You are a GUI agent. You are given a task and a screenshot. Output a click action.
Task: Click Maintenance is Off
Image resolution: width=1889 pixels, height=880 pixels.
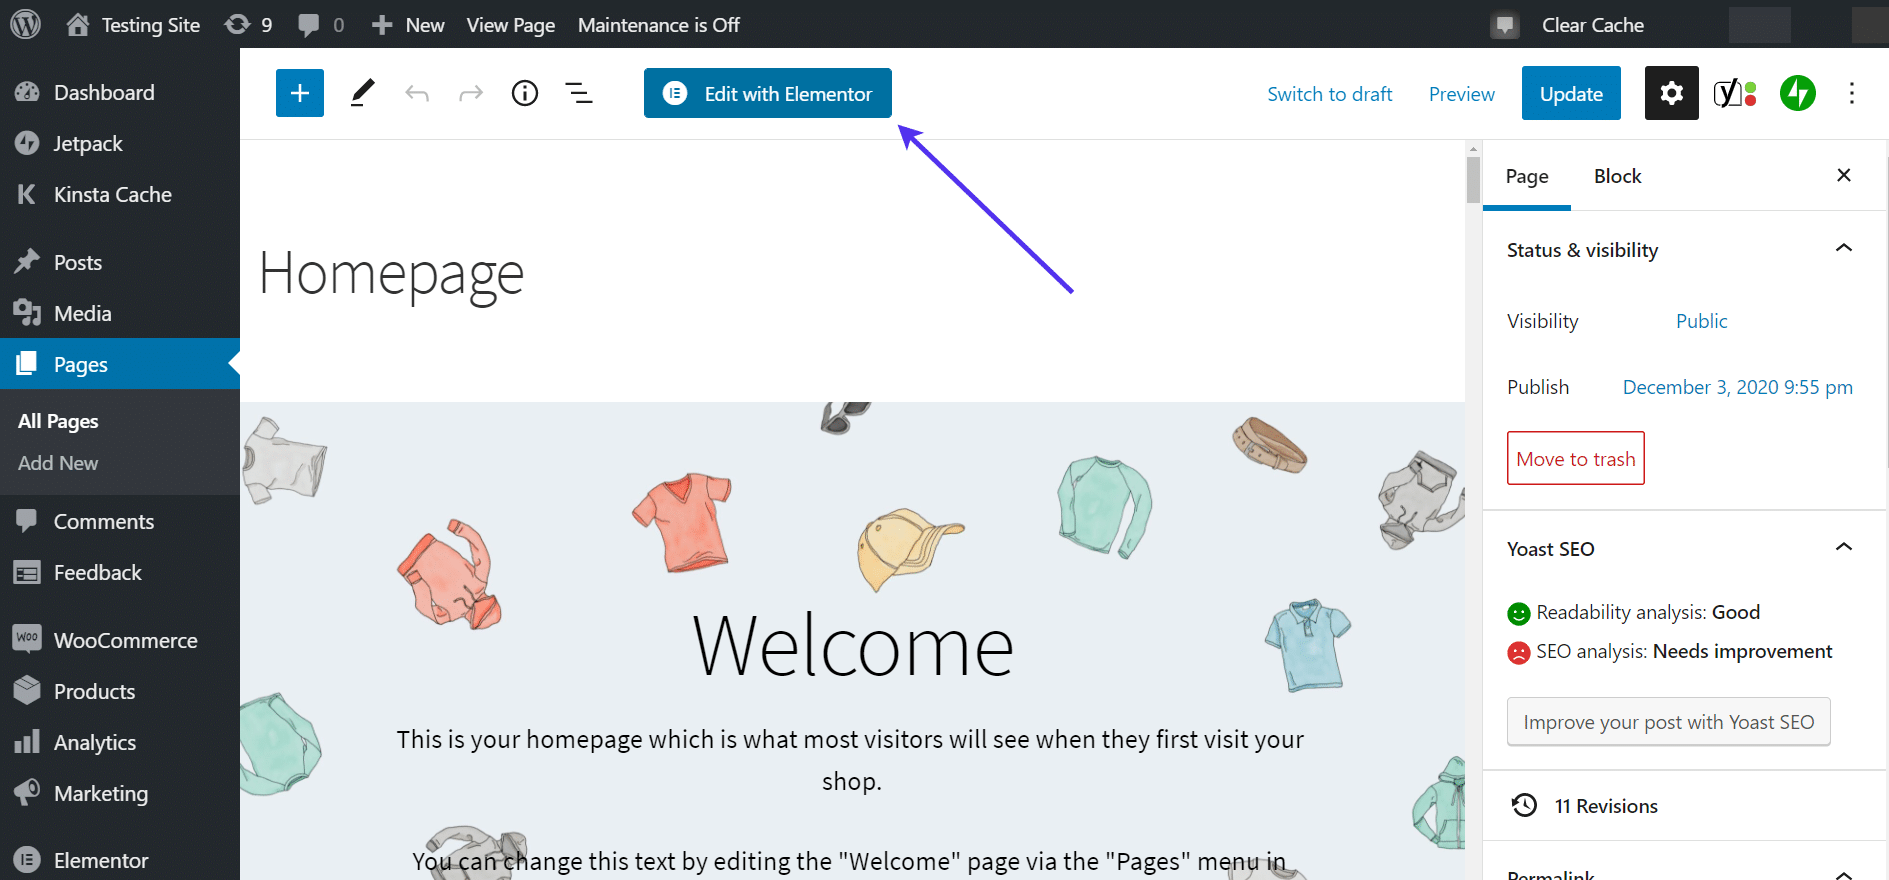pyautogui.click(x=658, y=25)
